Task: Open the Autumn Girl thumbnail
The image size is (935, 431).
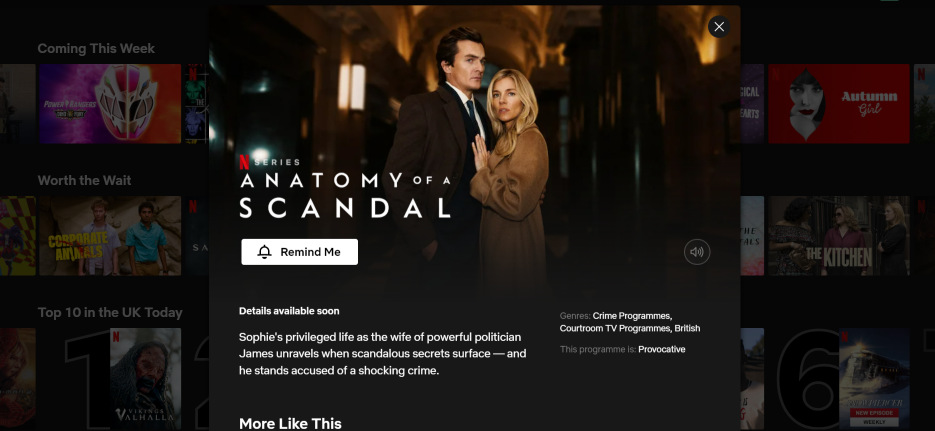Action: click(838, 104)
